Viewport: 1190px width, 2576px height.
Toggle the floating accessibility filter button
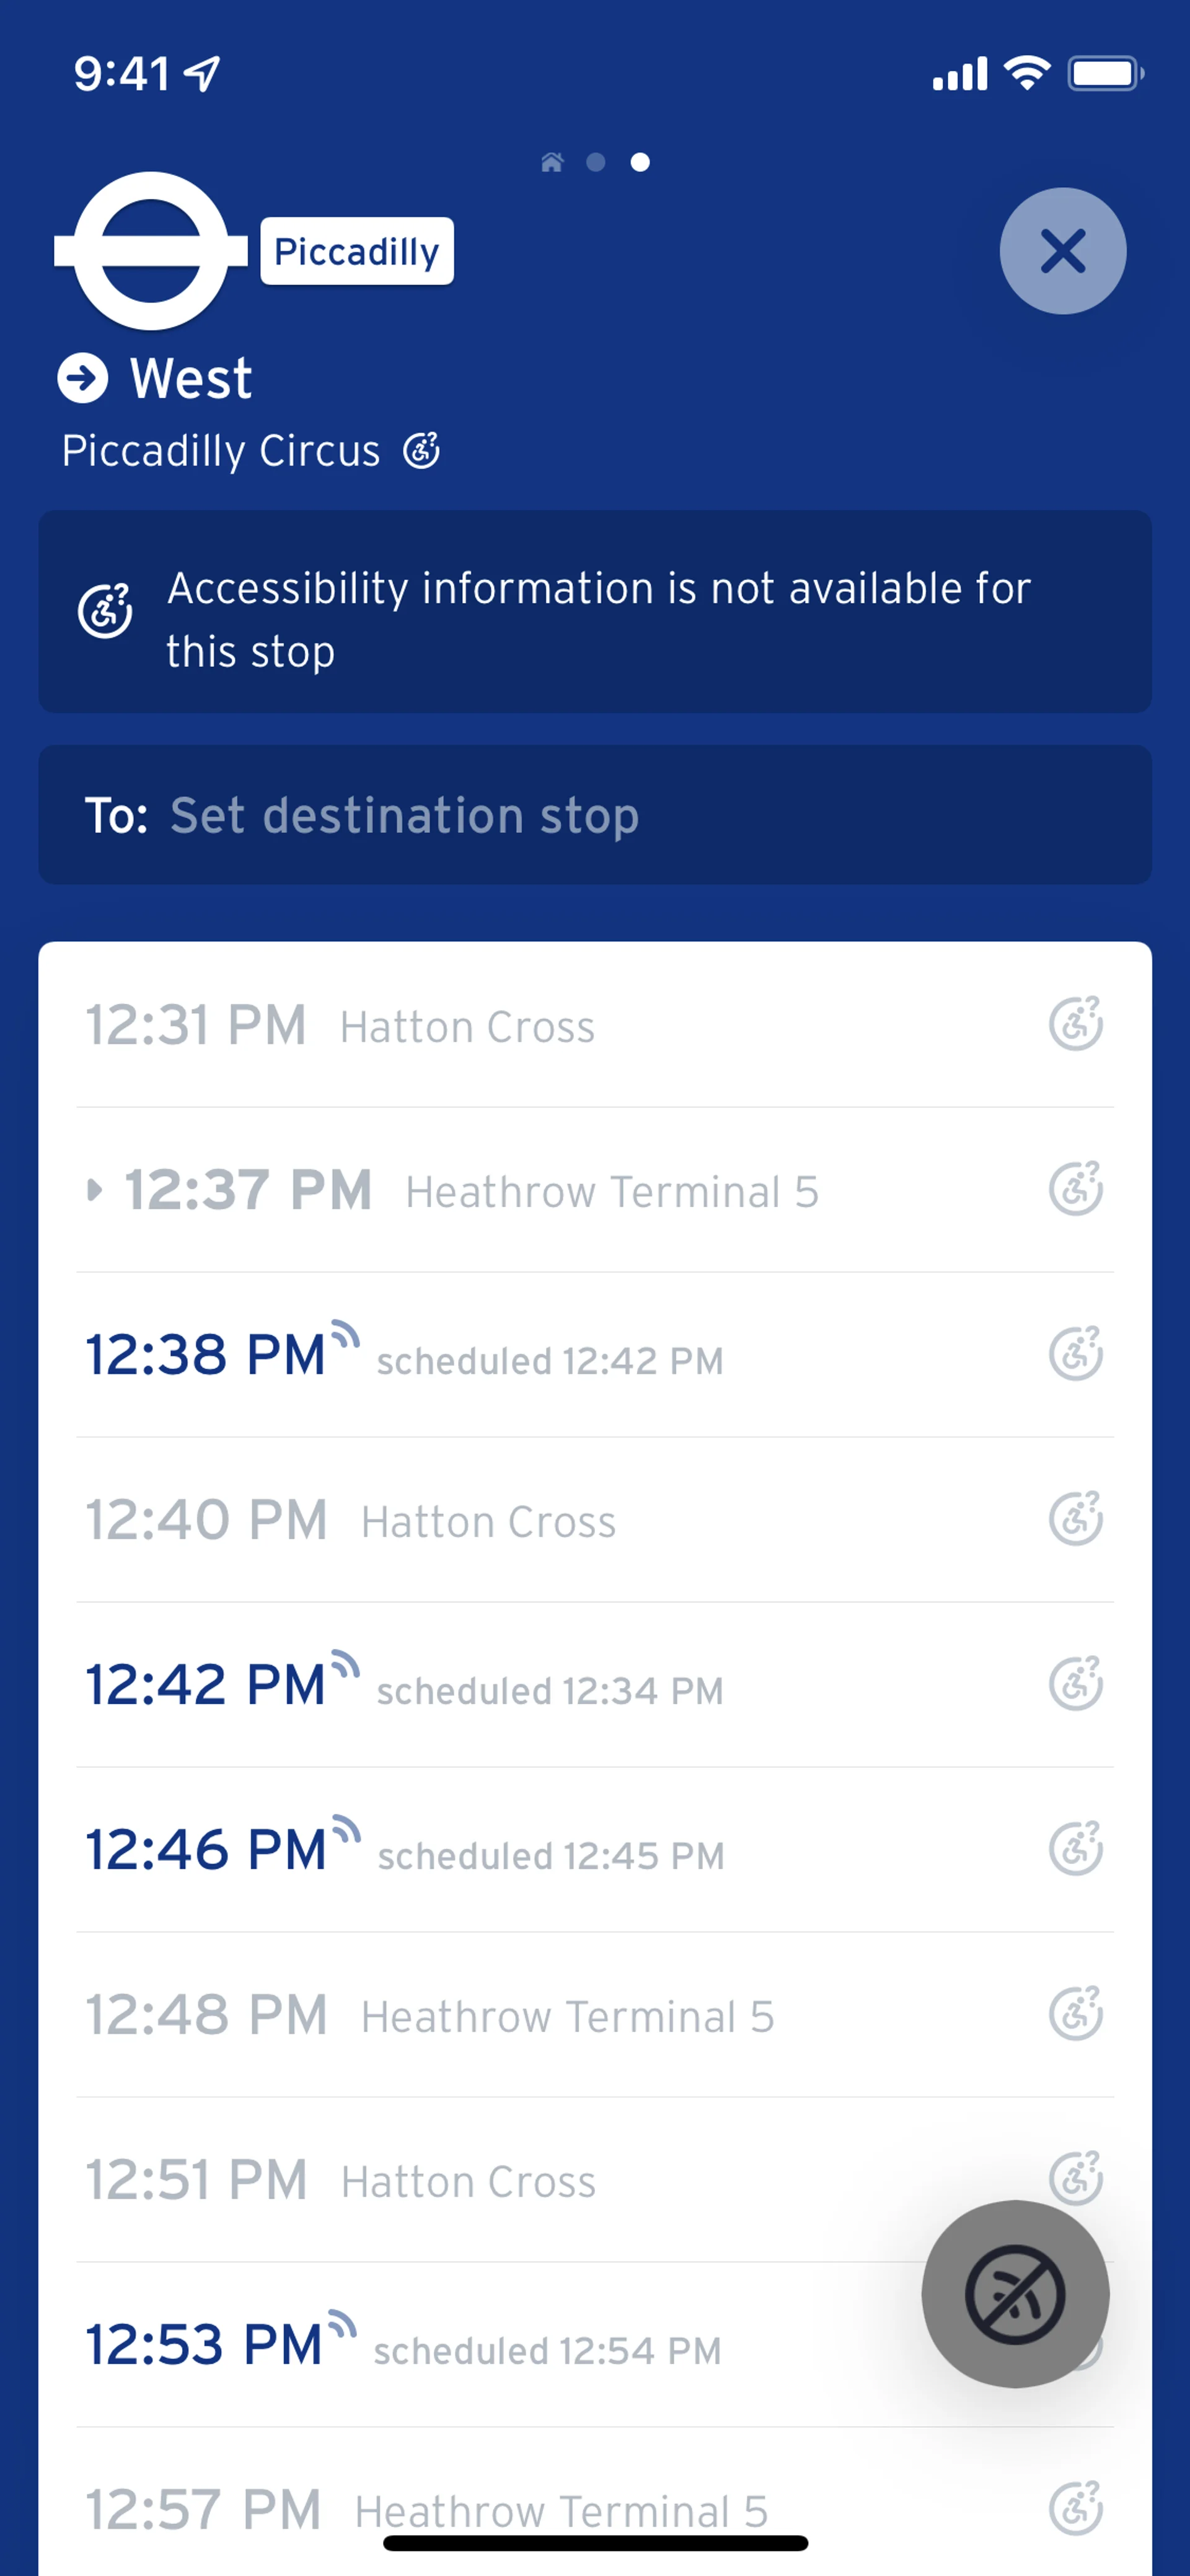tap(1015, 2294)
